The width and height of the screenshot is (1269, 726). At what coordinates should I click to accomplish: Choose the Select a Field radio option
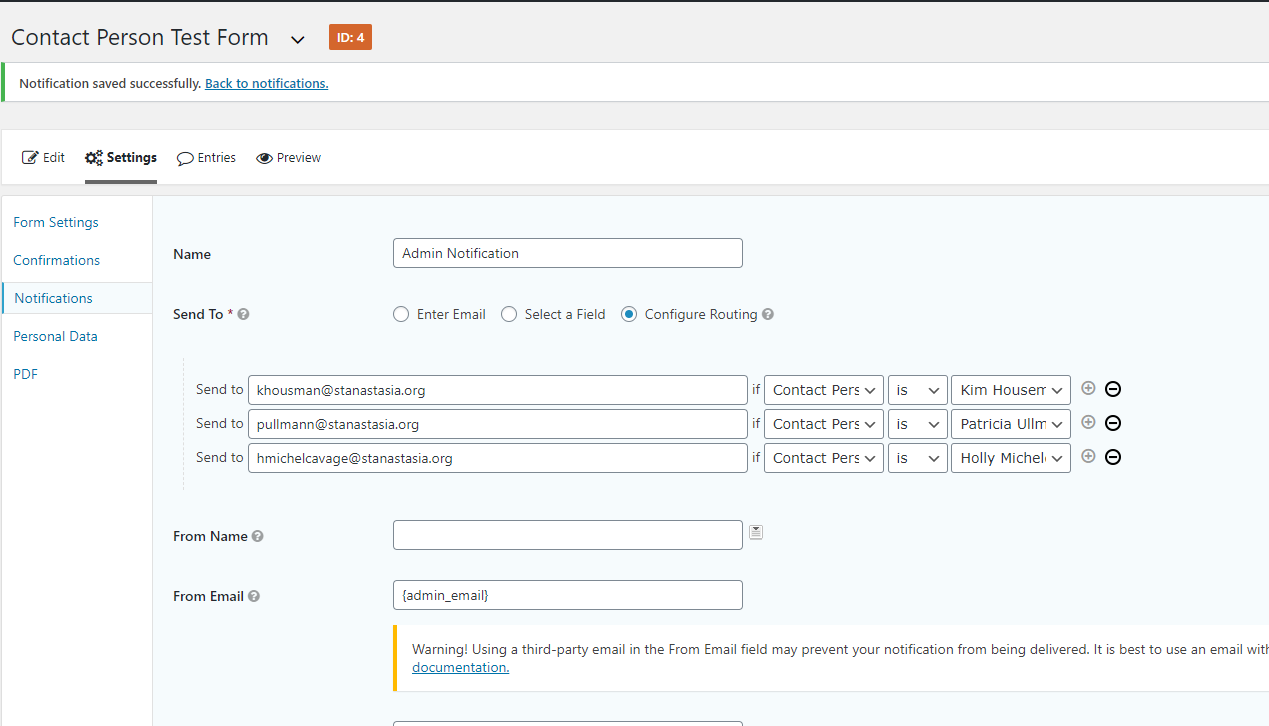point(509,314)
